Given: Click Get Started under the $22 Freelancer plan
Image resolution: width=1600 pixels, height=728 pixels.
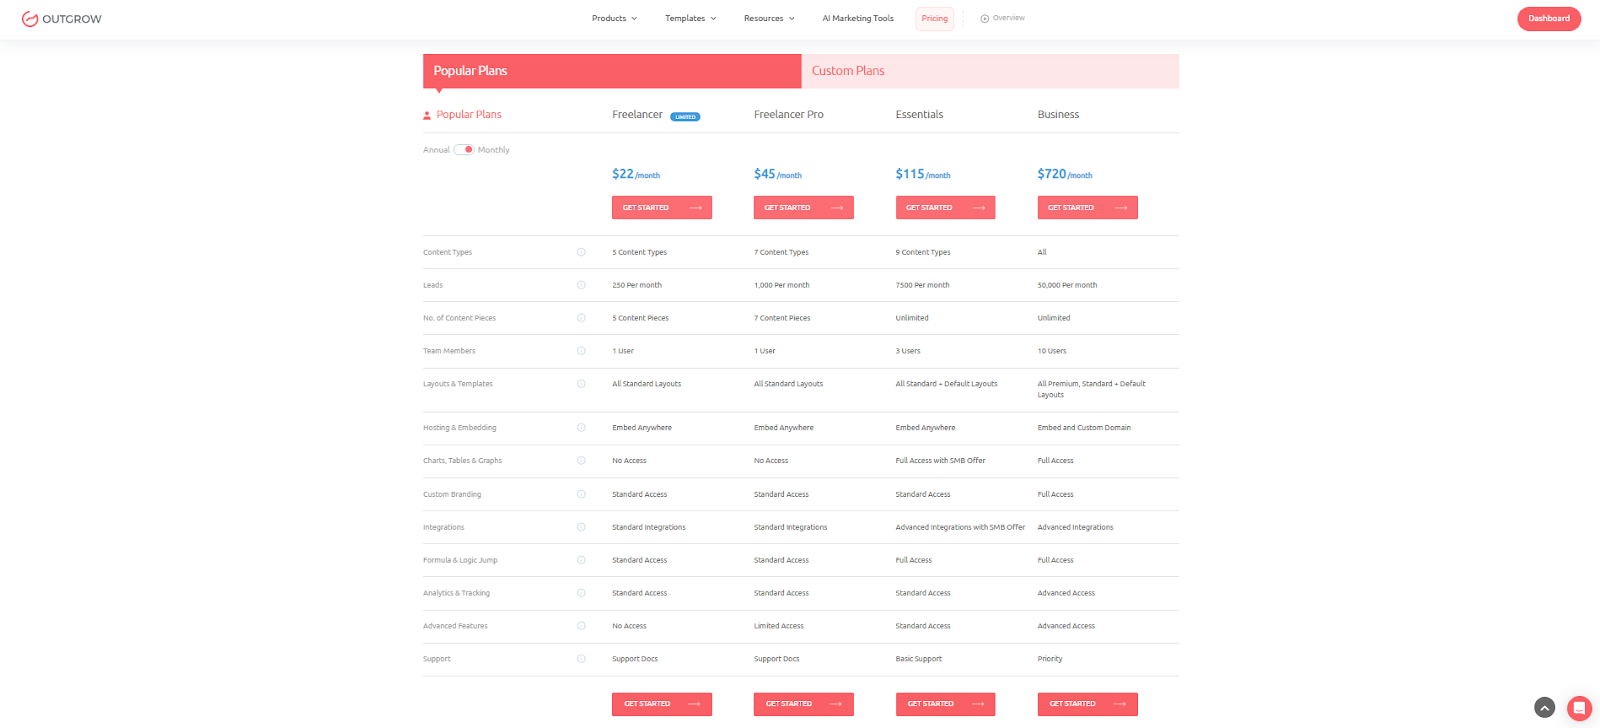Looking at the screenshot, I should (661, 208).
